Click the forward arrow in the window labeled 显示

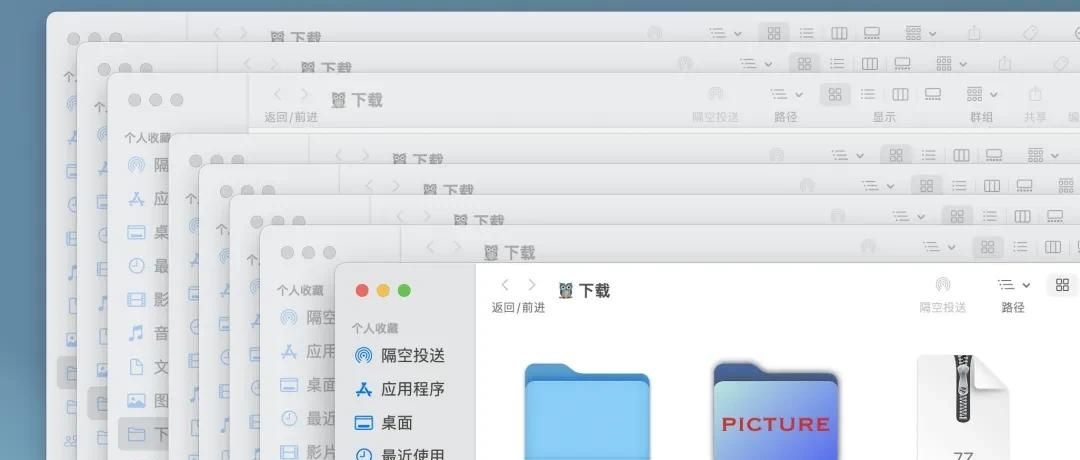pos(304,95)
